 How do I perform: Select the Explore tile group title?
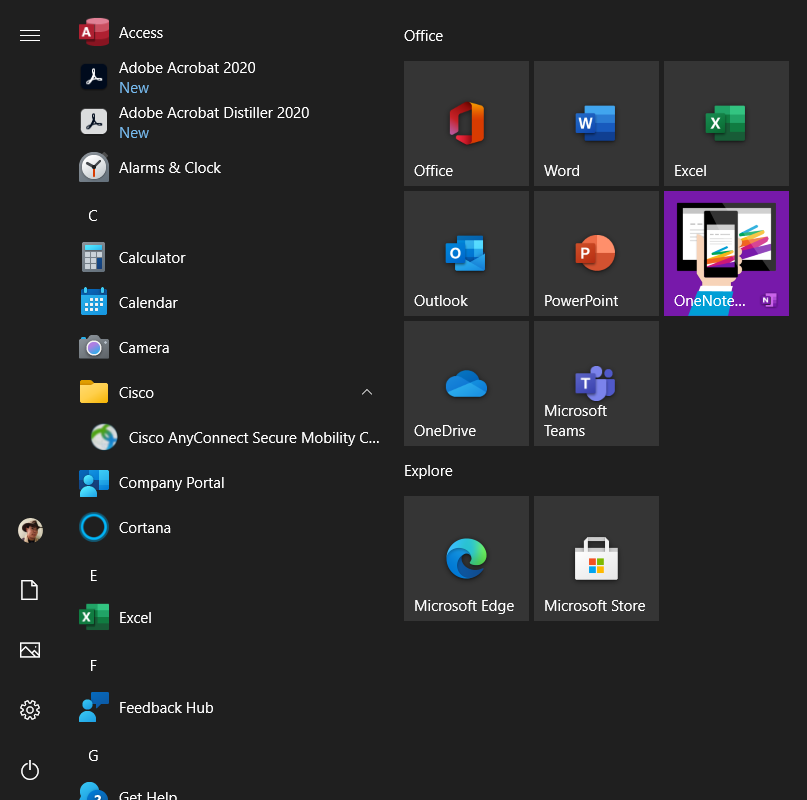[x=428, y=471]
